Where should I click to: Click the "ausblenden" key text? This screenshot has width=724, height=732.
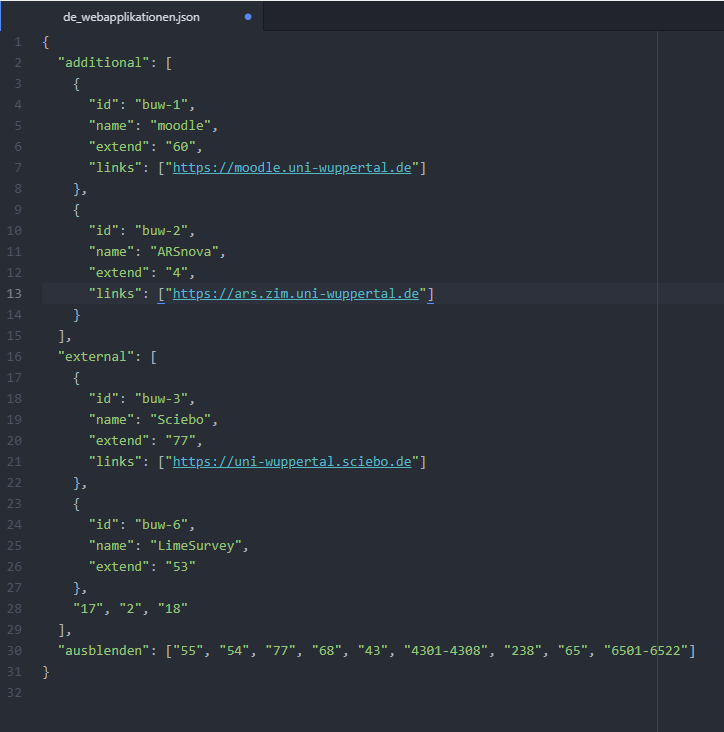tap(104, 651)
